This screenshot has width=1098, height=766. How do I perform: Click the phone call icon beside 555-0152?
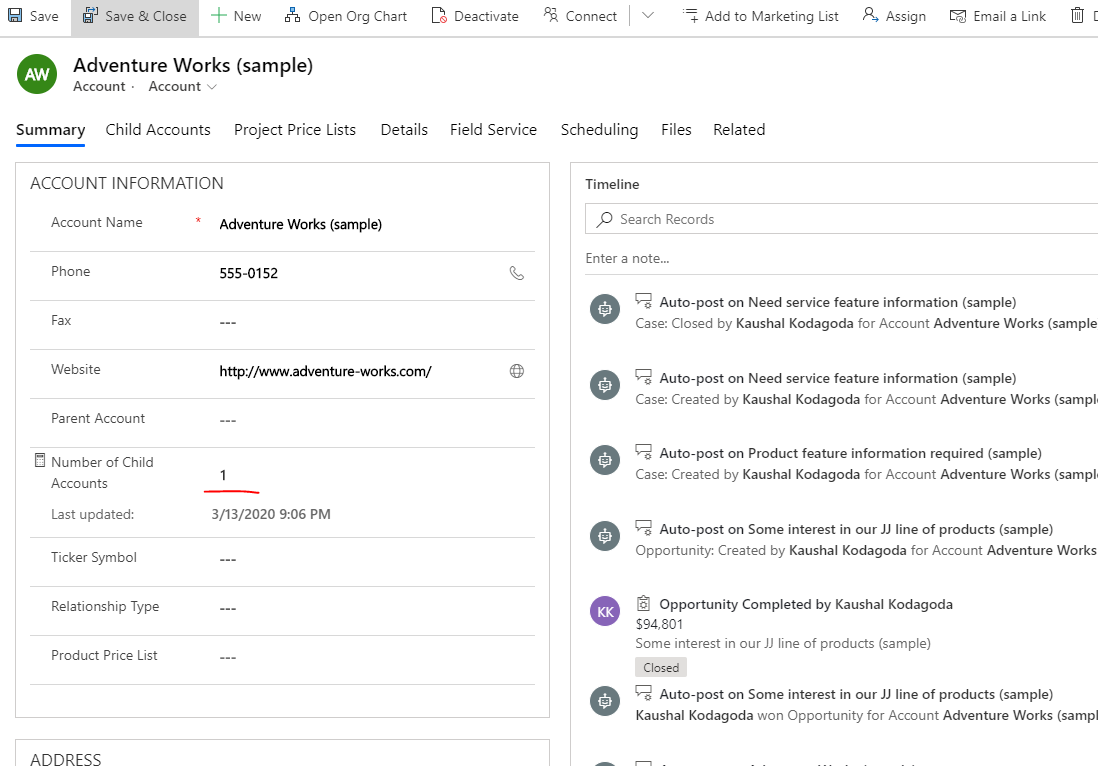coord(517,273)
